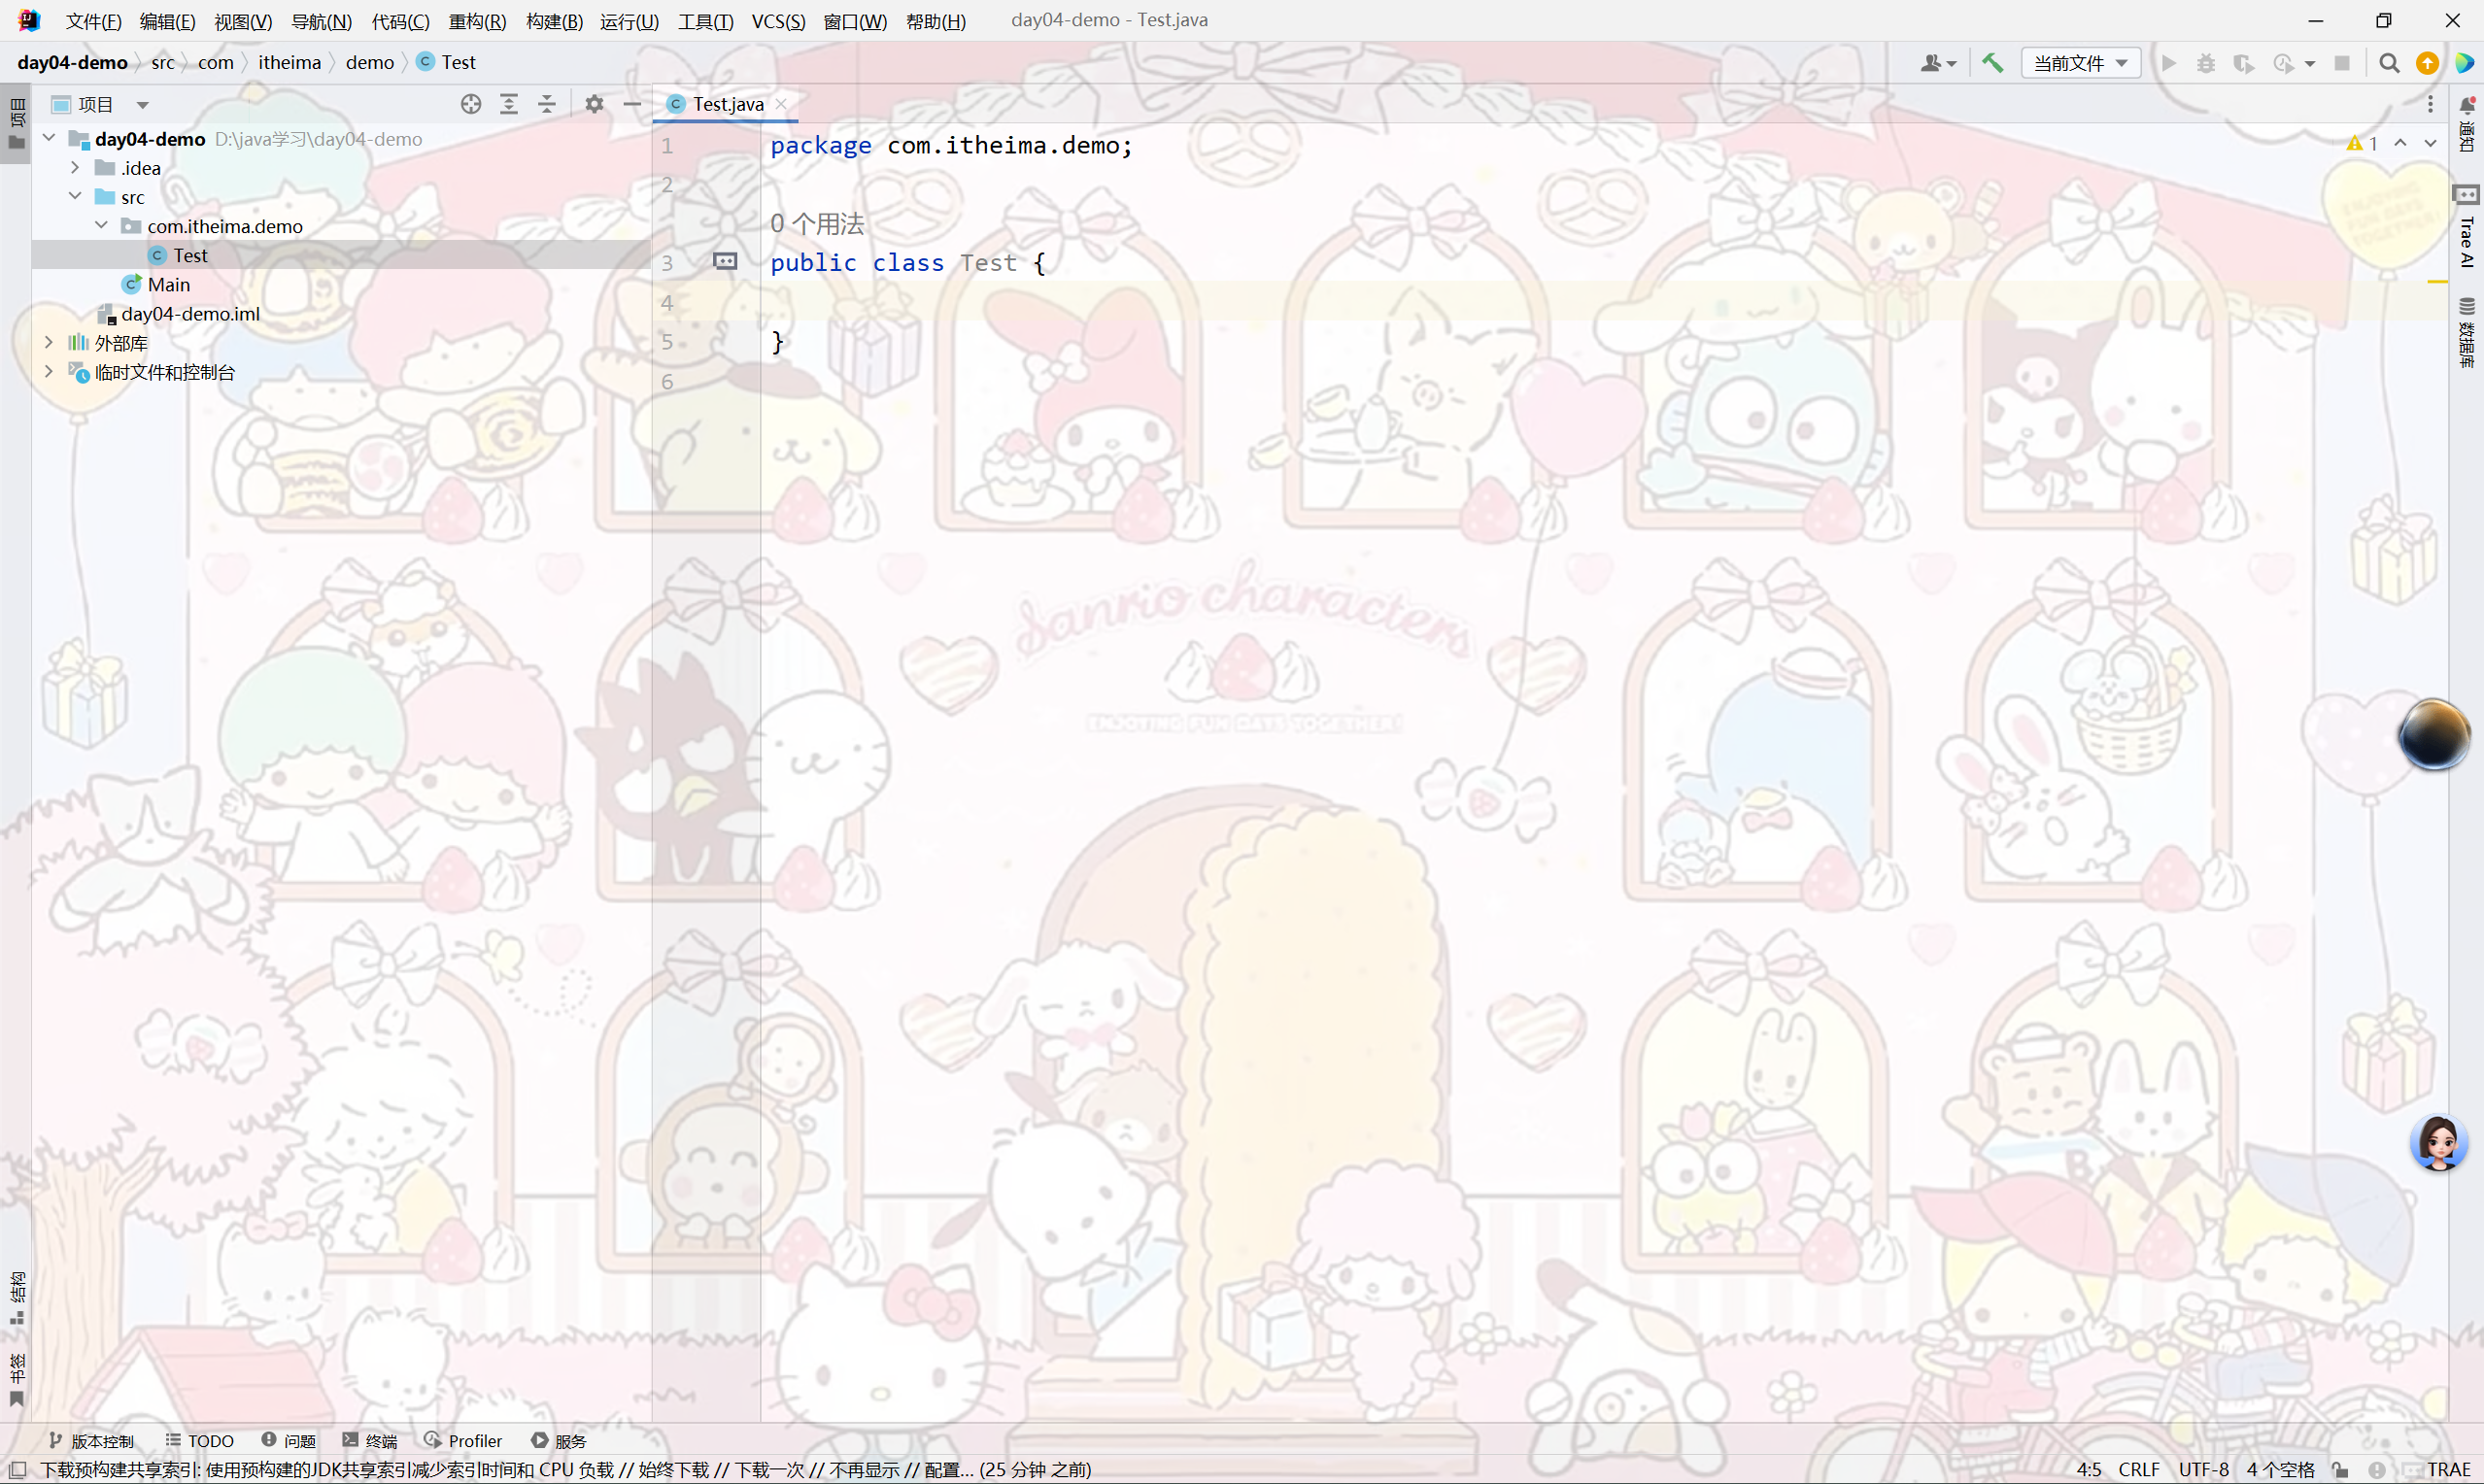Viewport: 2484px width, 1484px height.
Task: Open the File menu
Action: click(x=93, y=21)
